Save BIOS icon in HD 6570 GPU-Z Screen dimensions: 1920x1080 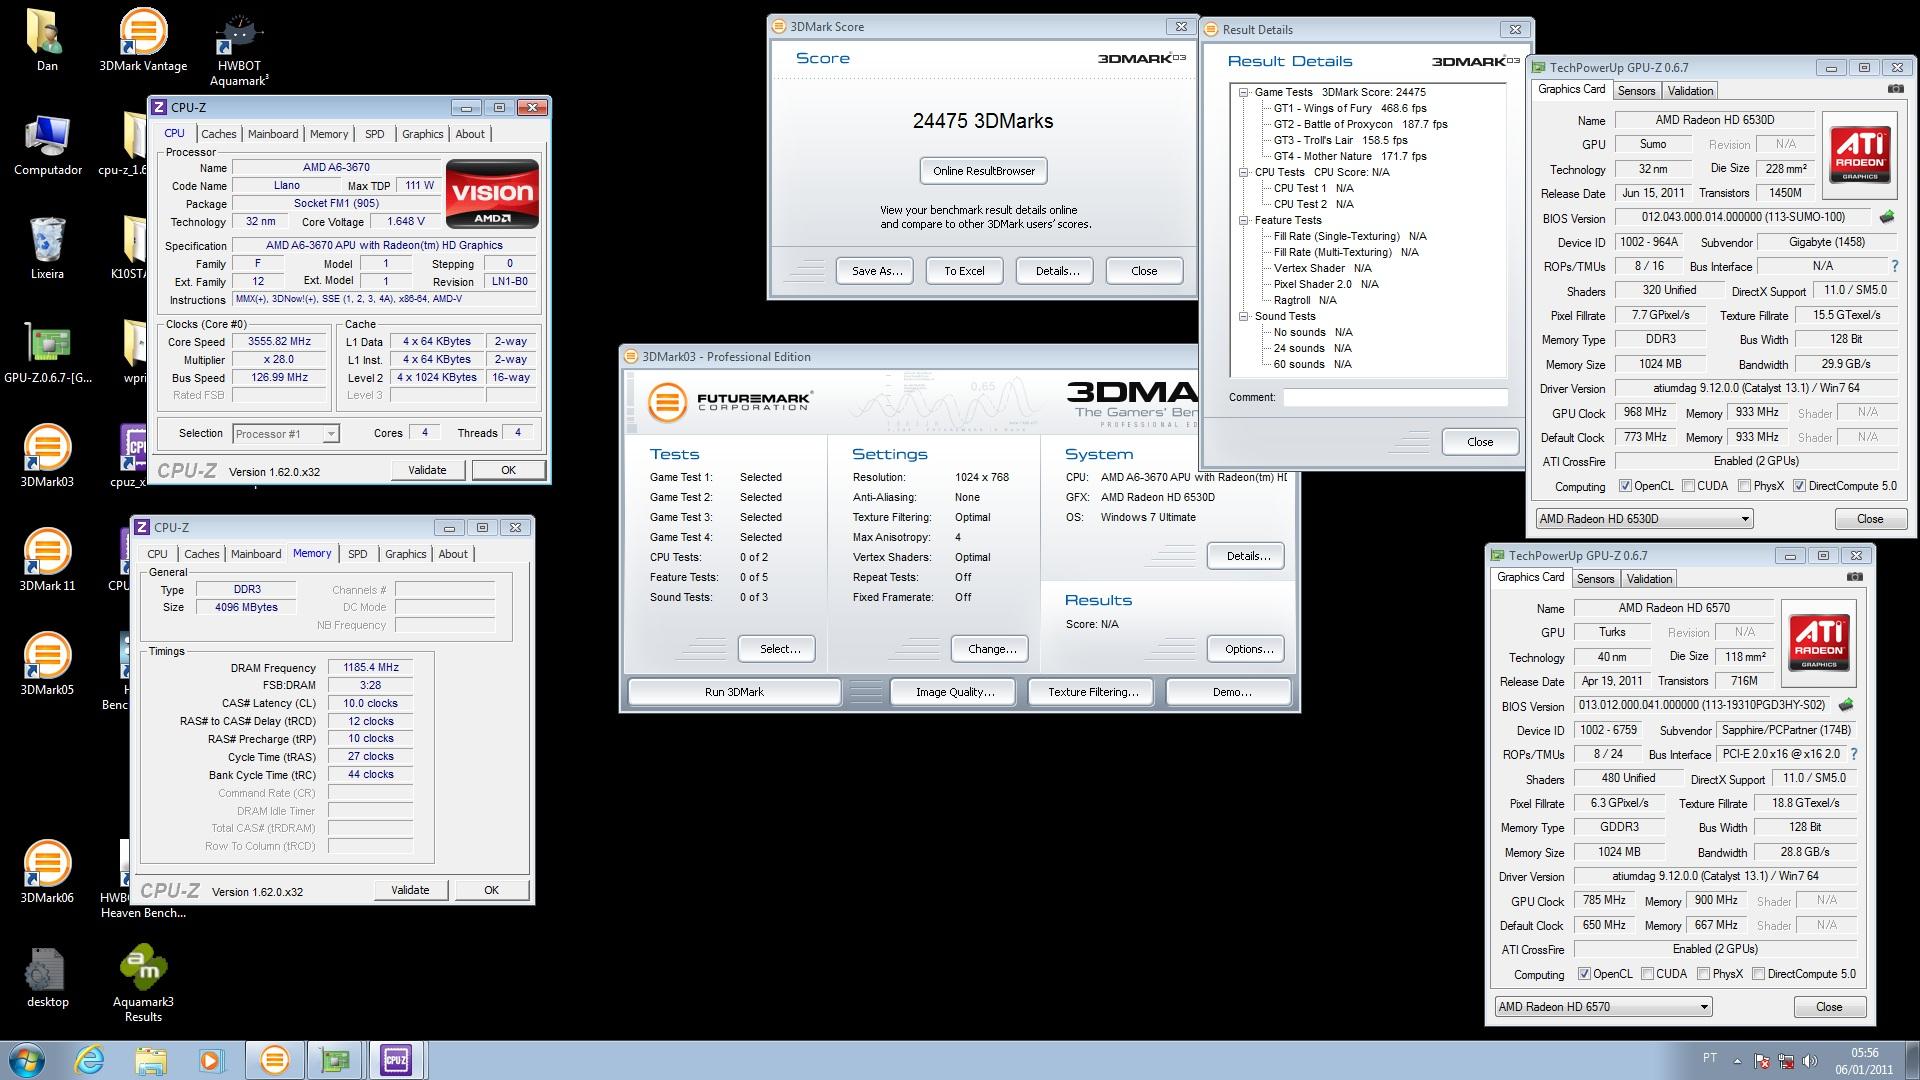point(1846,704)
